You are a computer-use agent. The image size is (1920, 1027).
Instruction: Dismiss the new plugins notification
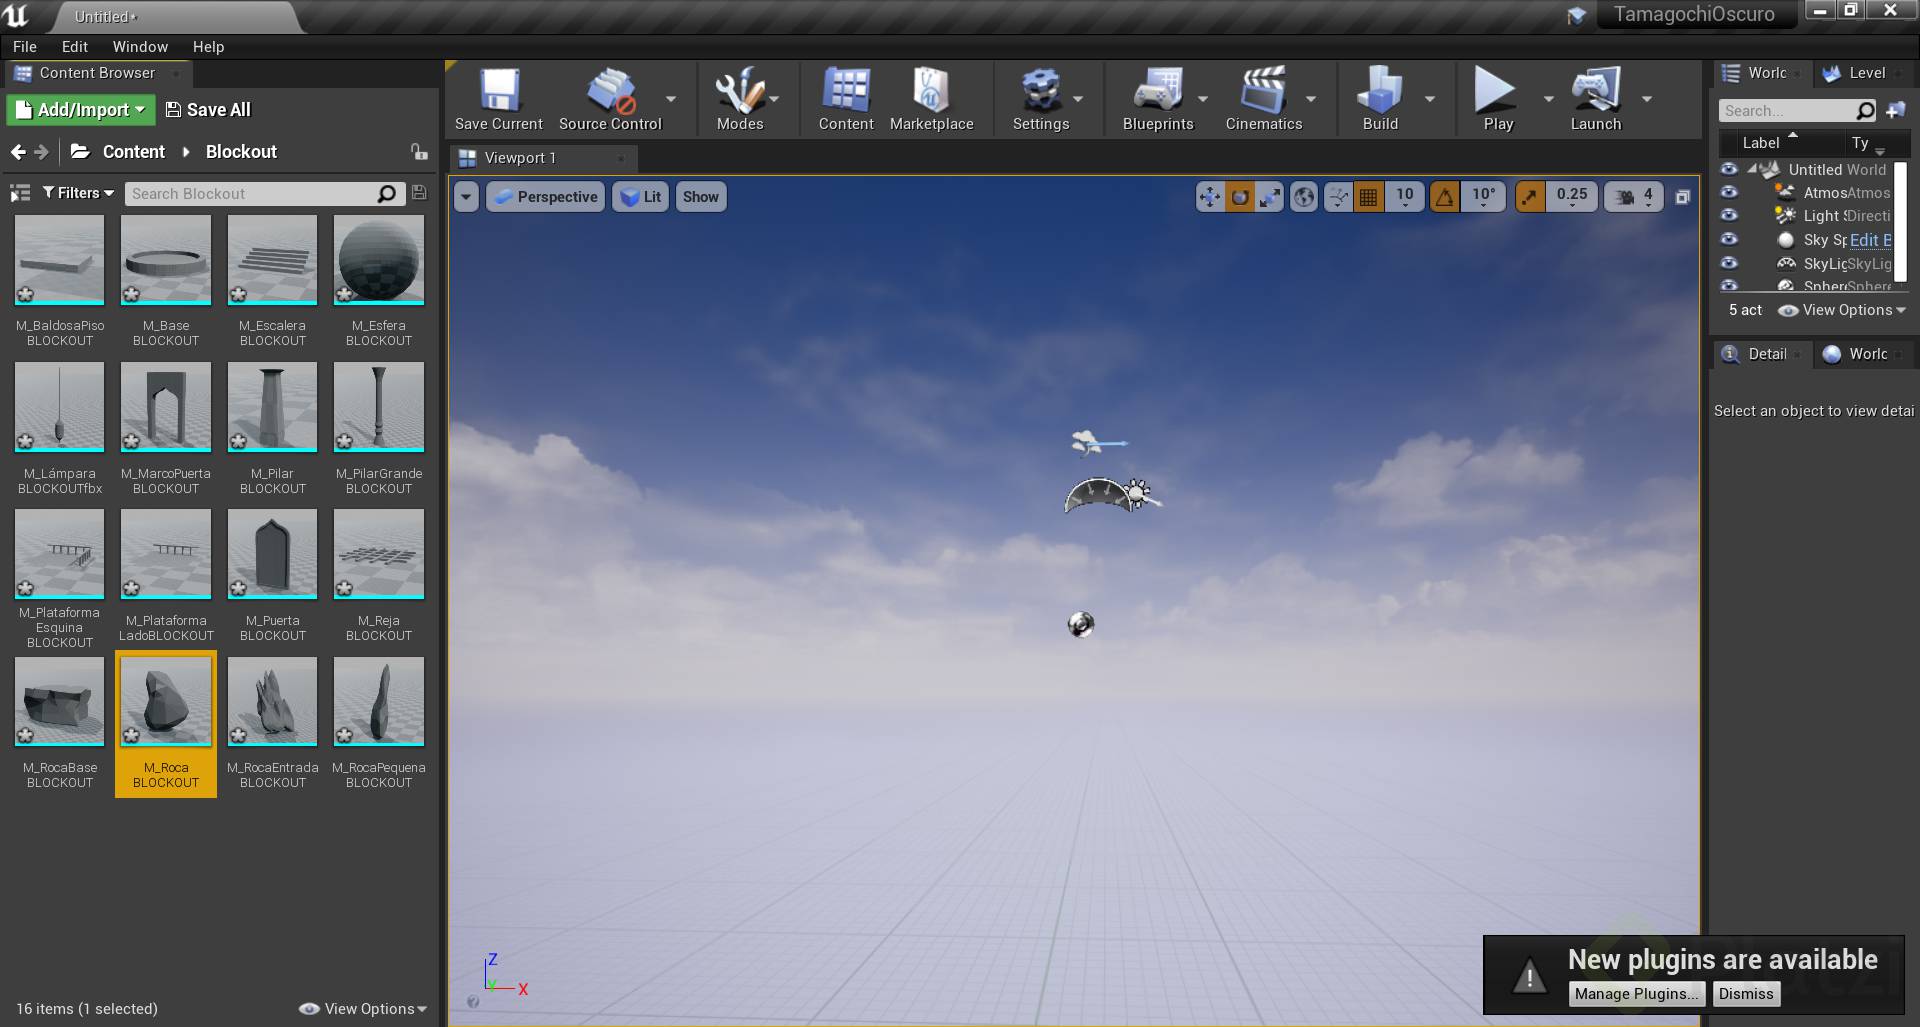pyautogui.click(x=1746, y=993)
